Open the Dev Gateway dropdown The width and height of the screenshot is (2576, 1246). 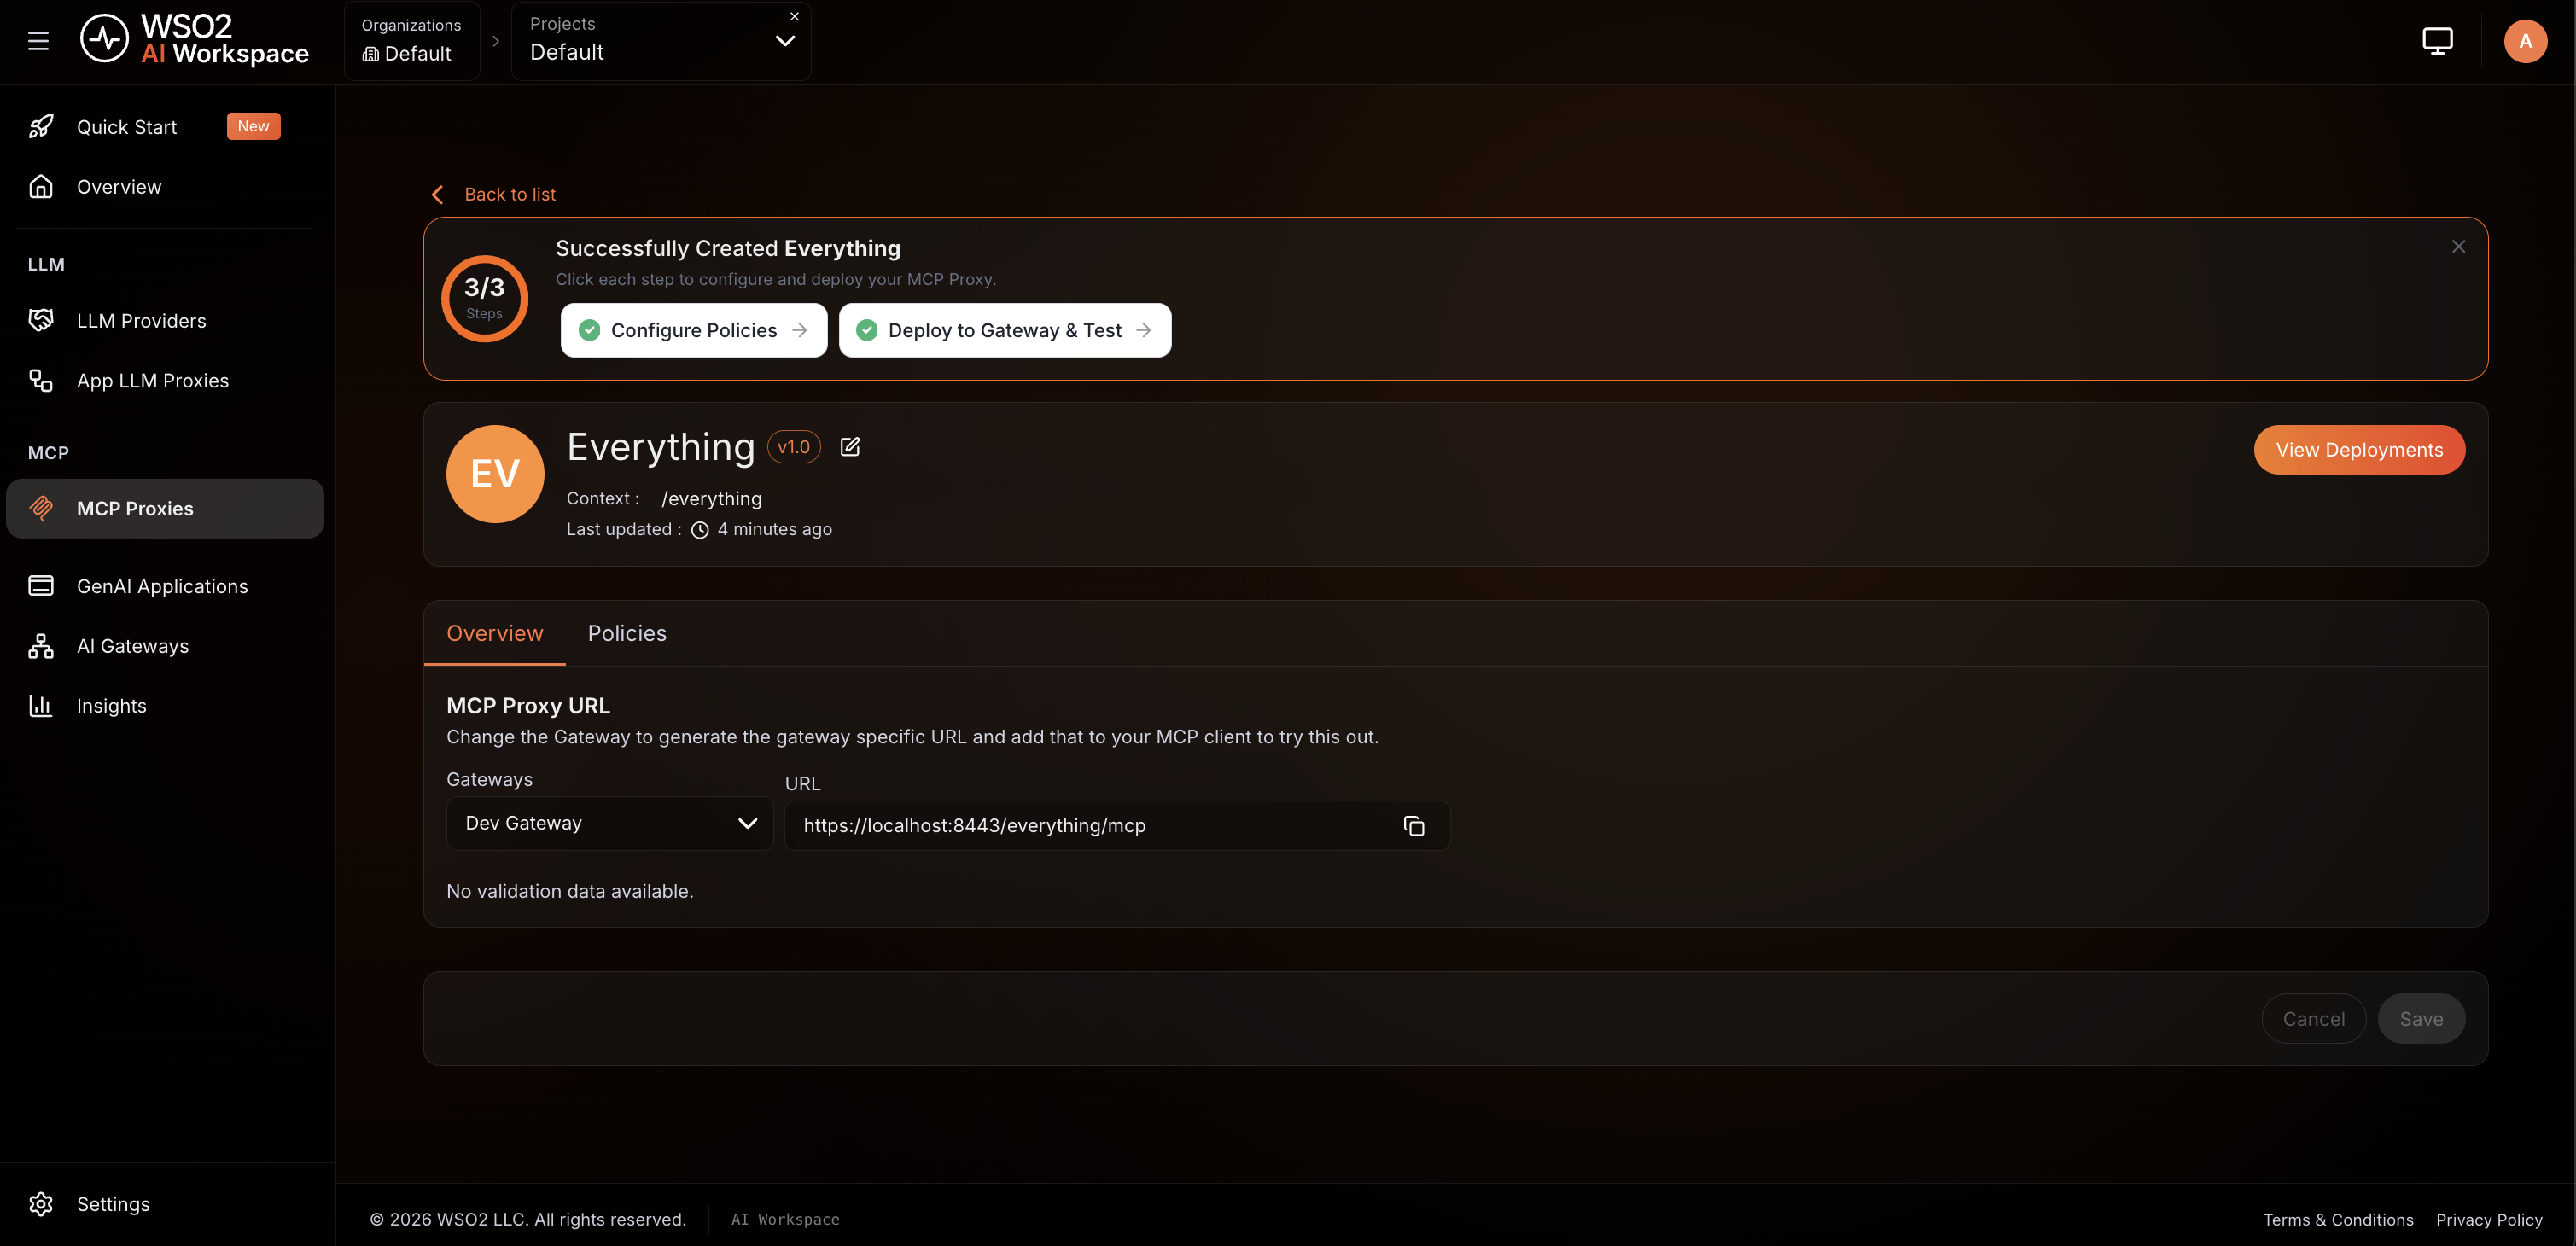610,824
